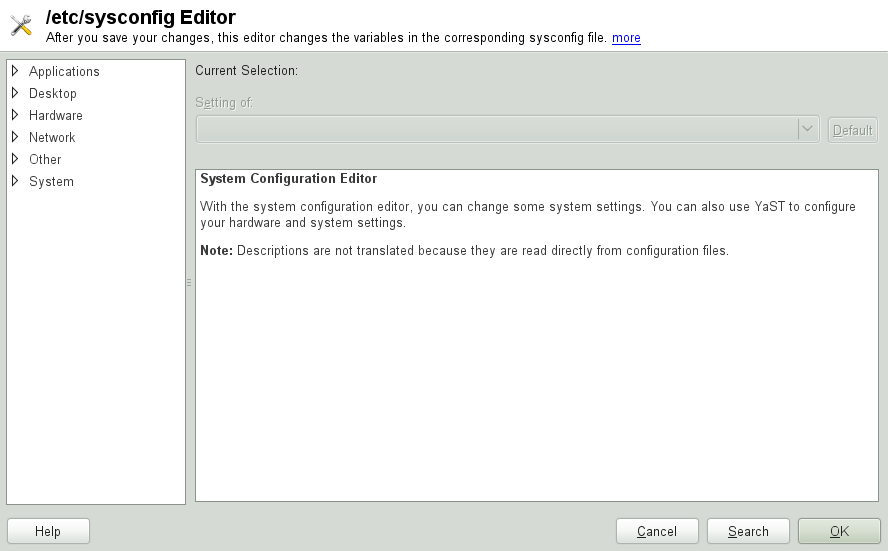The width and height of the screenshot is (888, 551).
Task: Click the Default button
Action: 852,130
